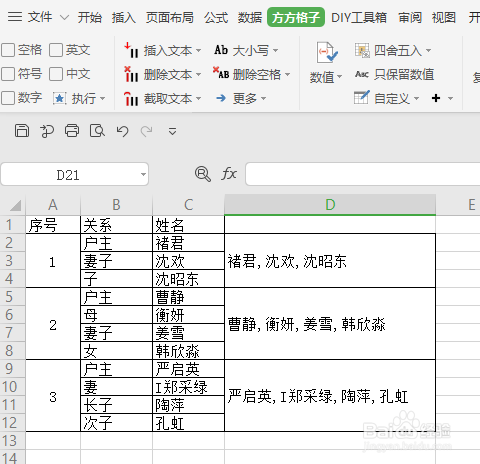The height and width of the screenshot is (464, 480).
Task: Switch to the 审阅 tab
Action: [410, 17]
